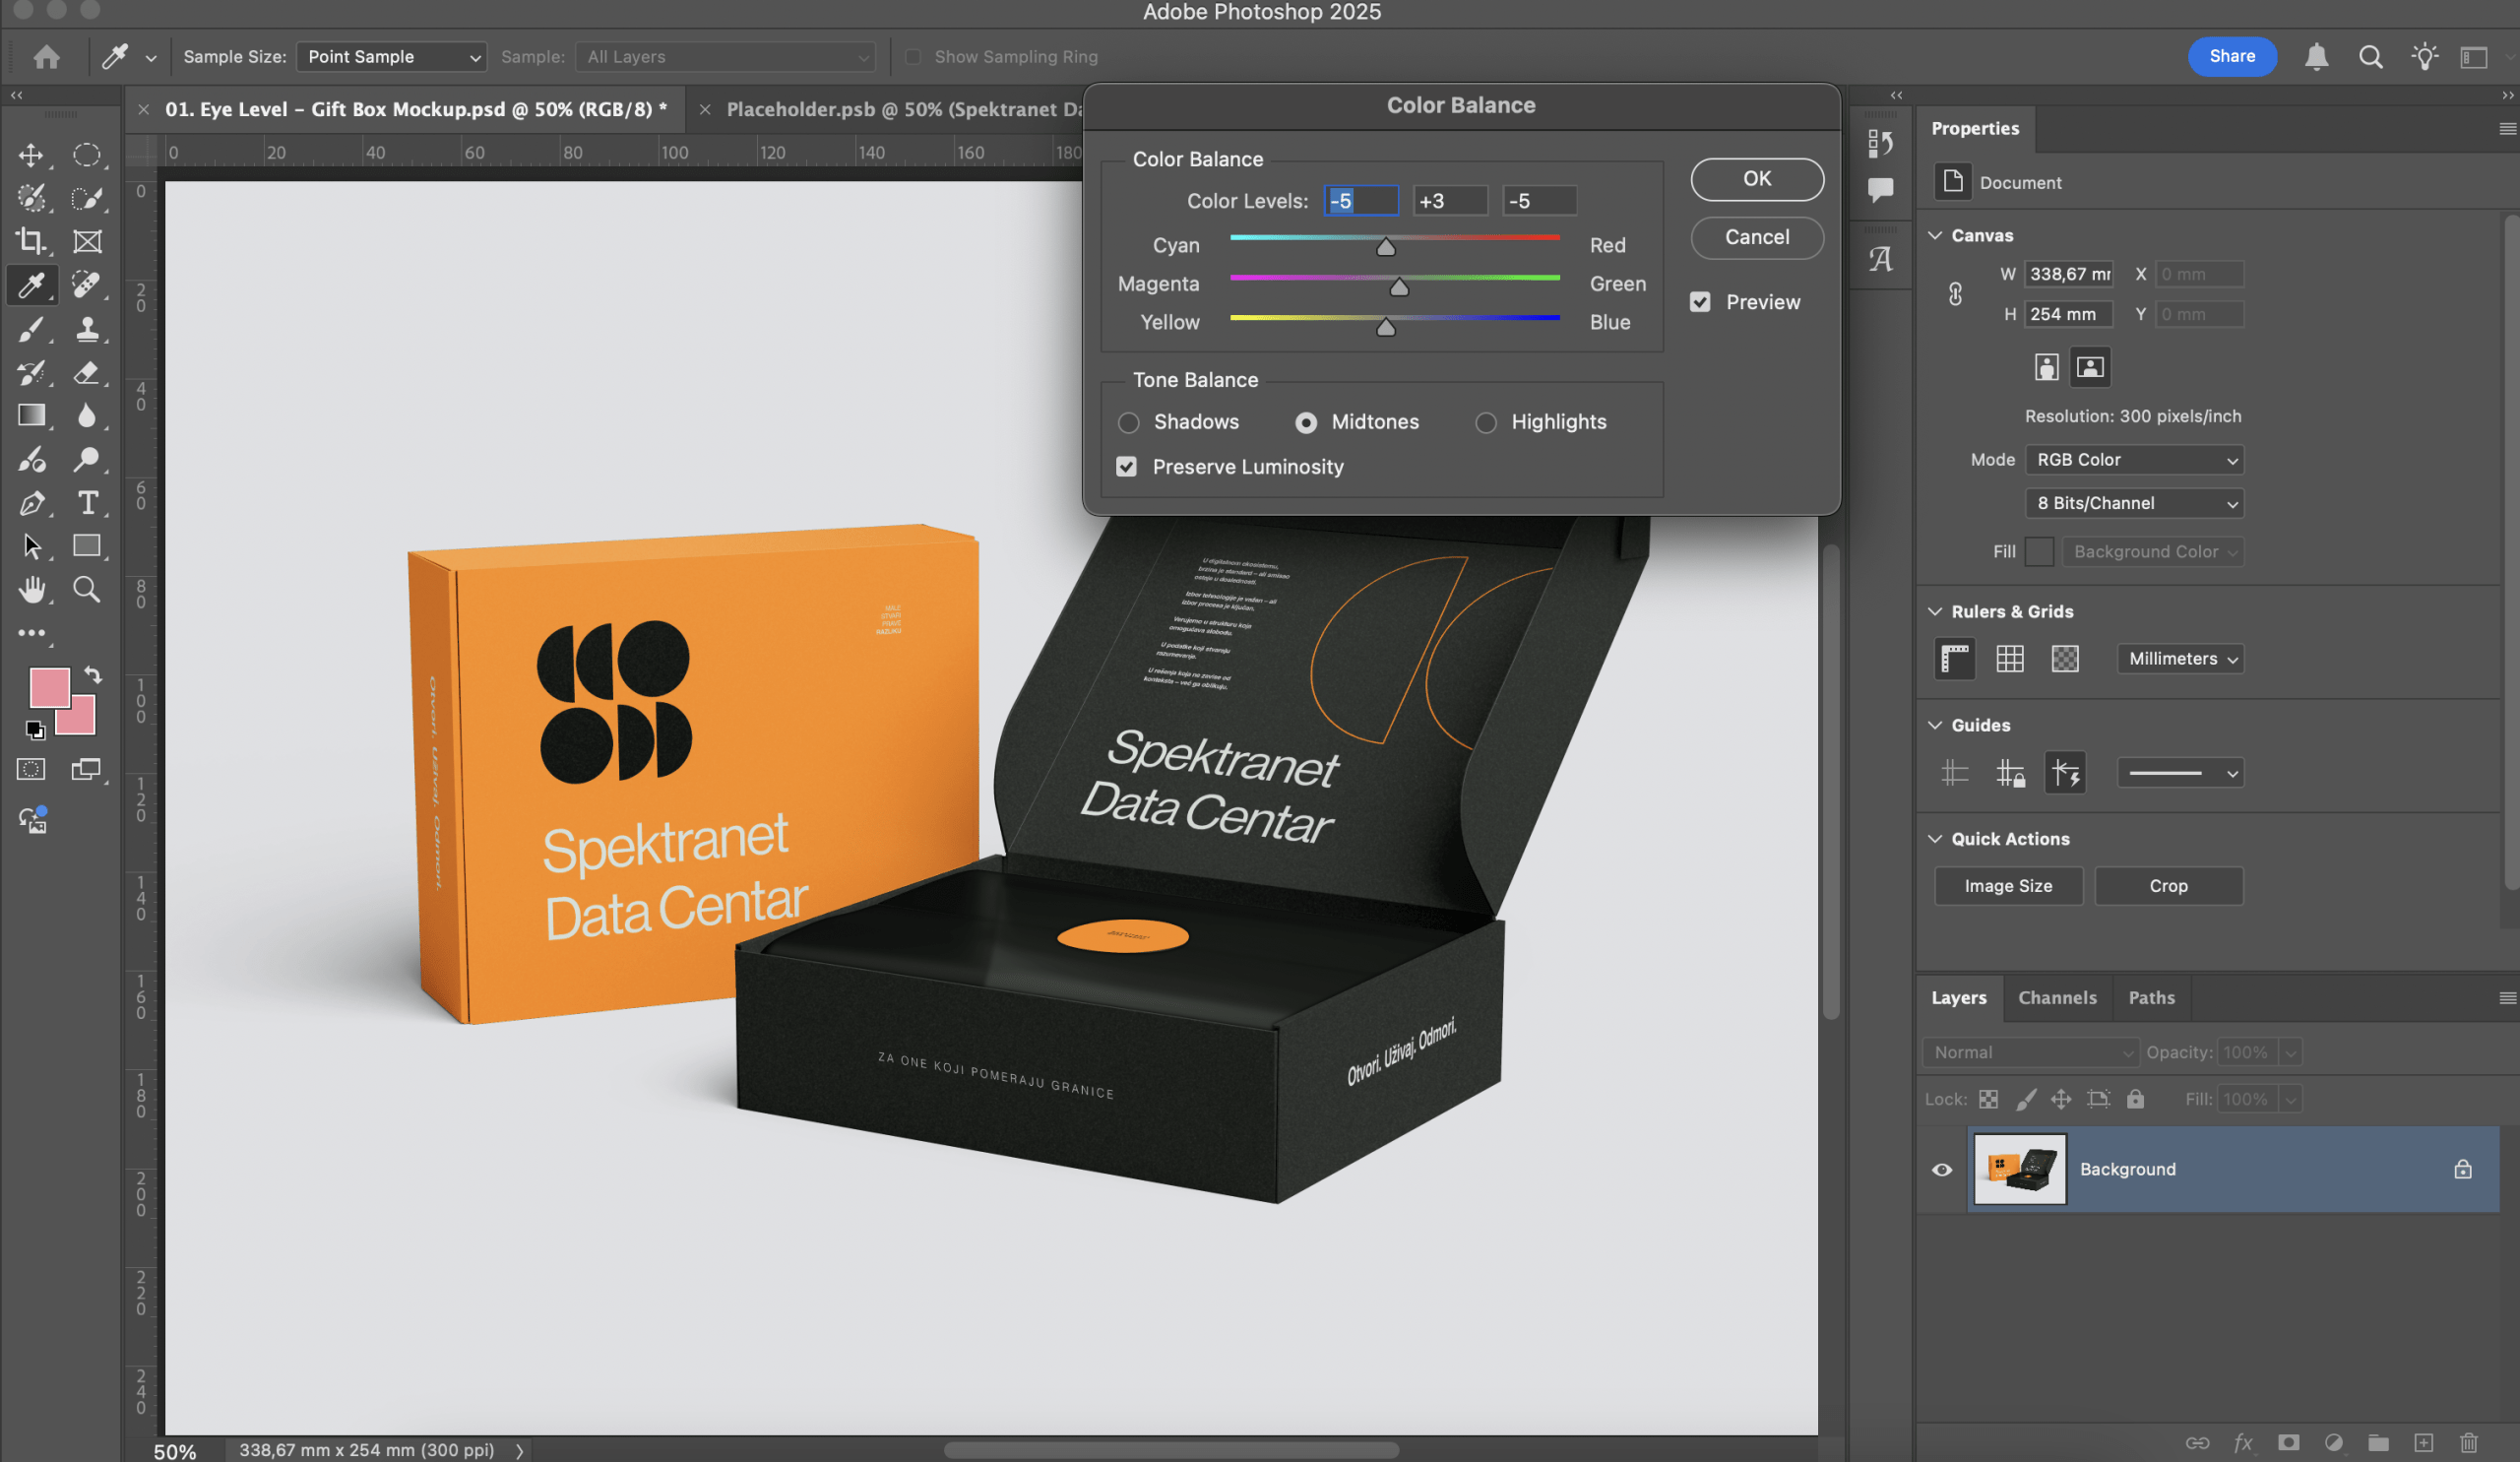
Task: Select the Crop tool
Action: pos(31,241)
